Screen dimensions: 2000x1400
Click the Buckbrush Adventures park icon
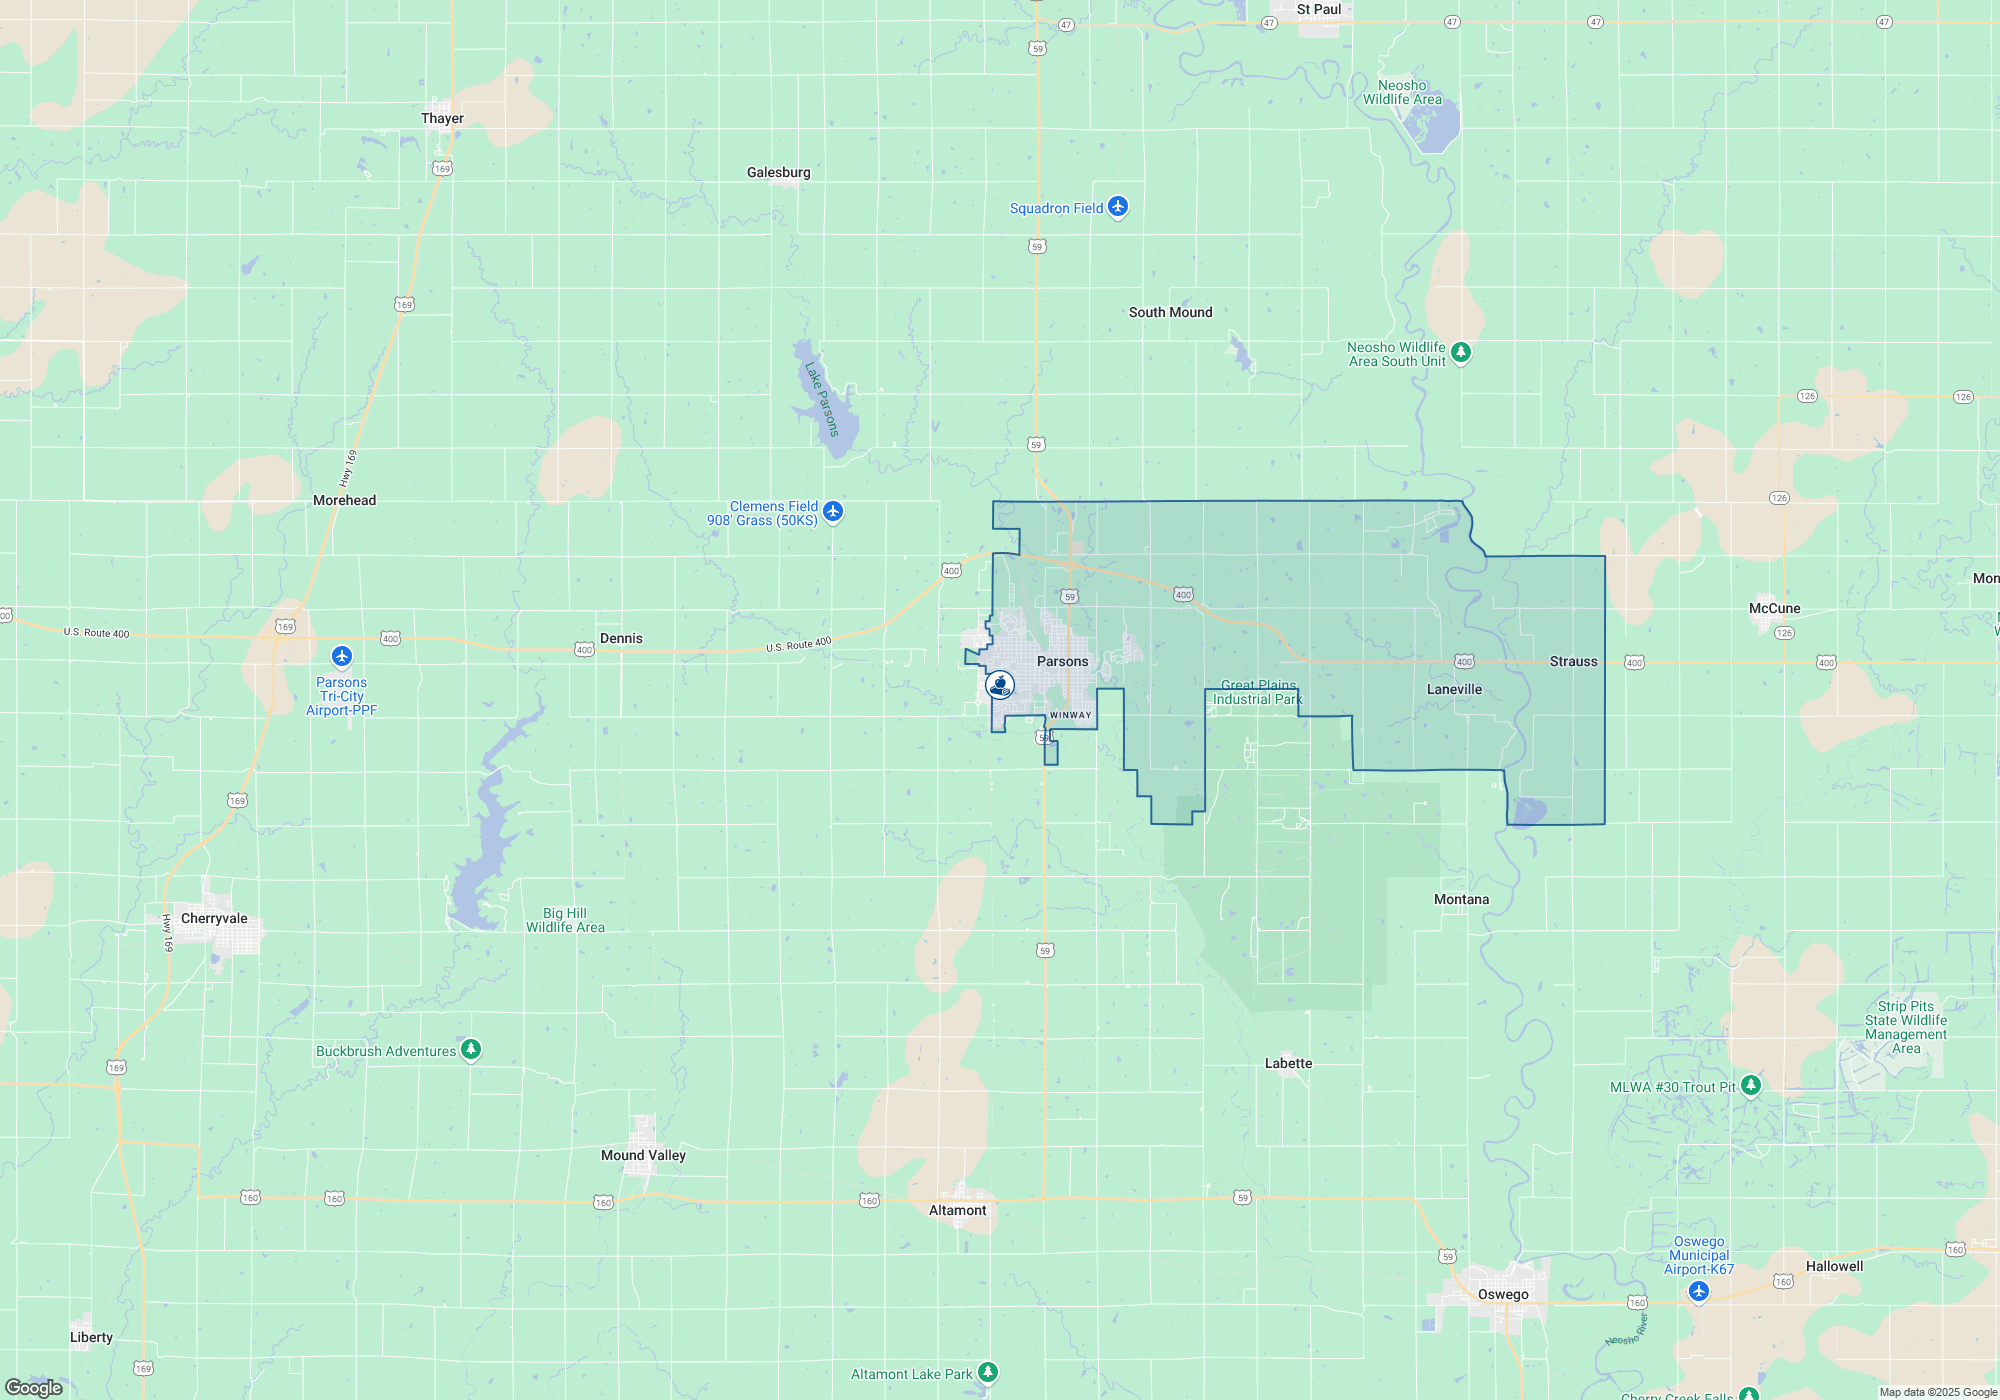point(471,1049)
